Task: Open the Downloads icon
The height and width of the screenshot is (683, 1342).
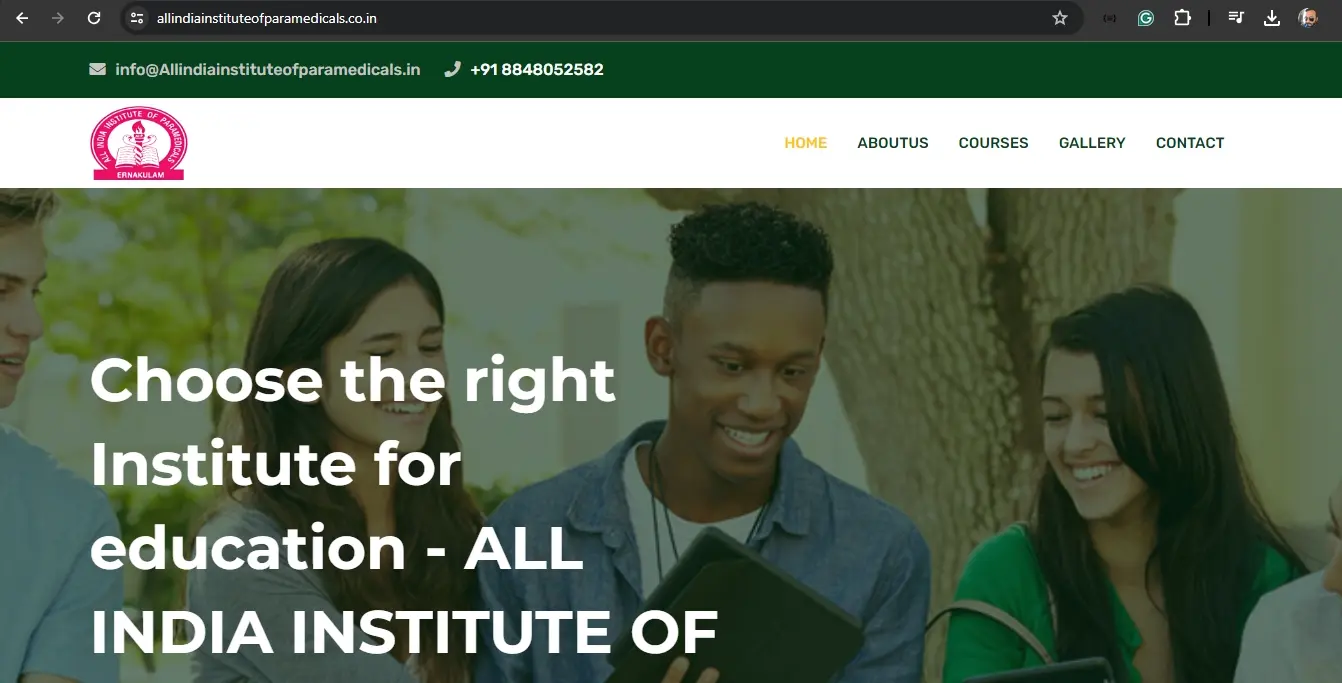Action: (1272, 18)
